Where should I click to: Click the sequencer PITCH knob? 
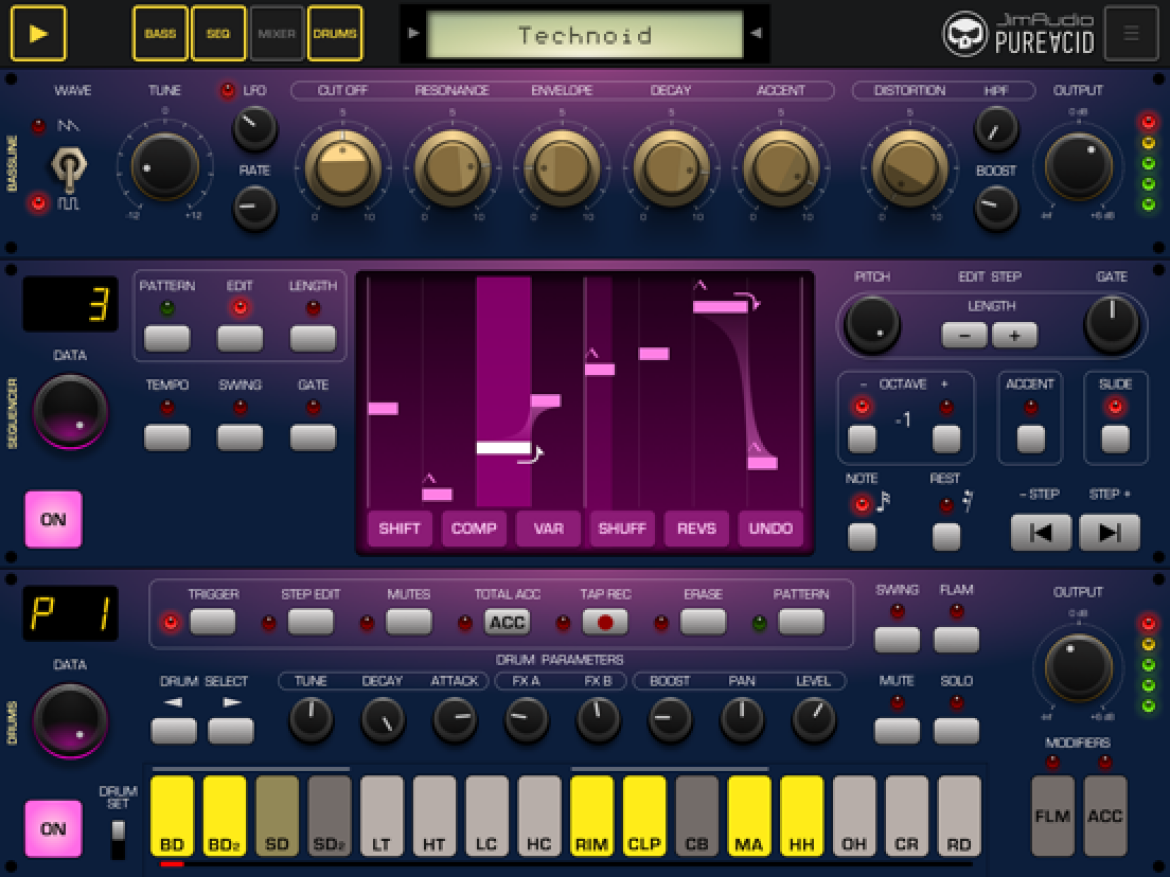pyautogui.click(x=872, y=325)
